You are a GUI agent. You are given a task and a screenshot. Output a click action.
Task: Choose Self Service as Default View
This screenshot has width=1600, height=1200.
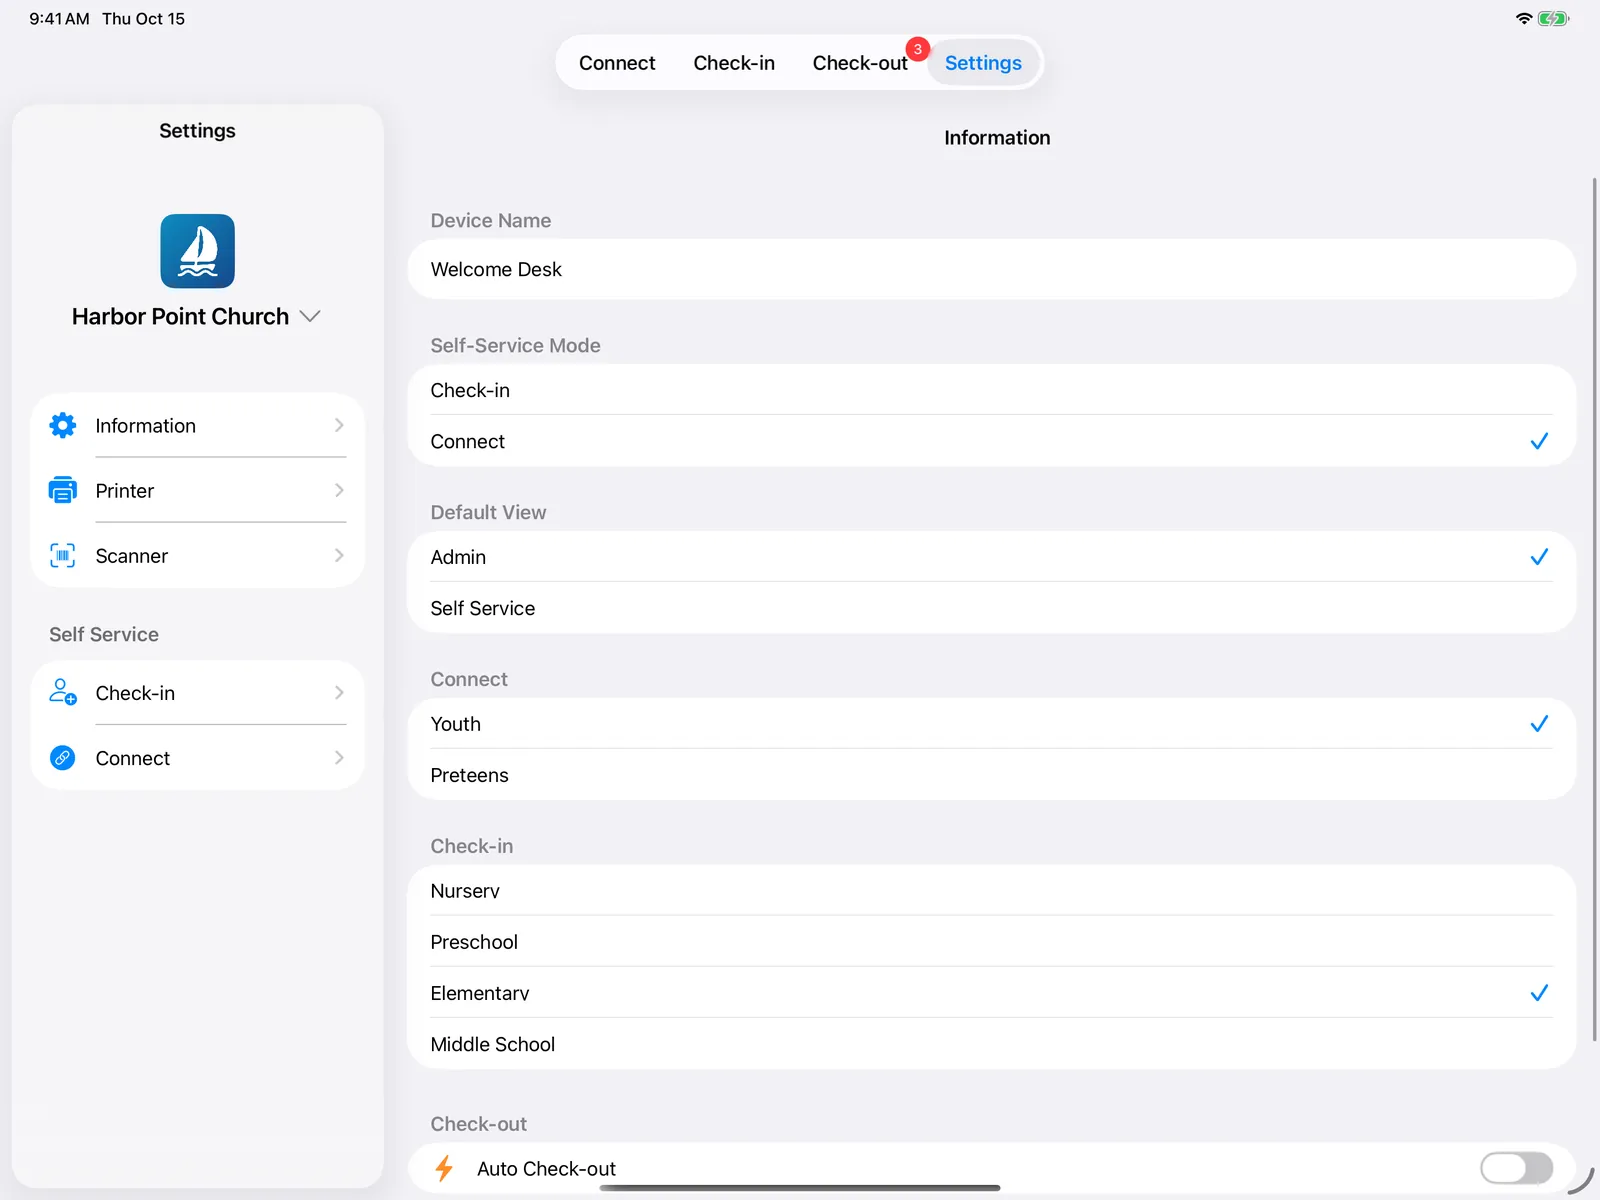coord(991,608)
